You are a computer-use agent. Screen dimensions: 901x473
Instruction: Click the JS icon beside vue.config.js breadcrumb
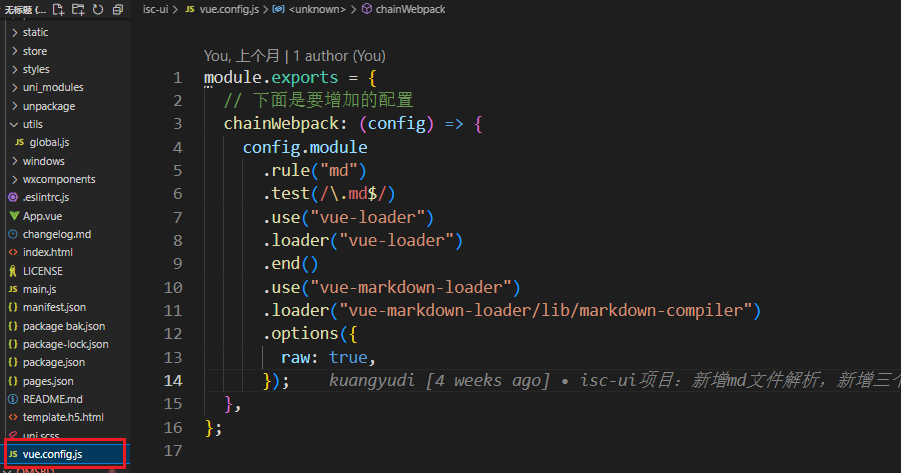click(x=190, y=9)
